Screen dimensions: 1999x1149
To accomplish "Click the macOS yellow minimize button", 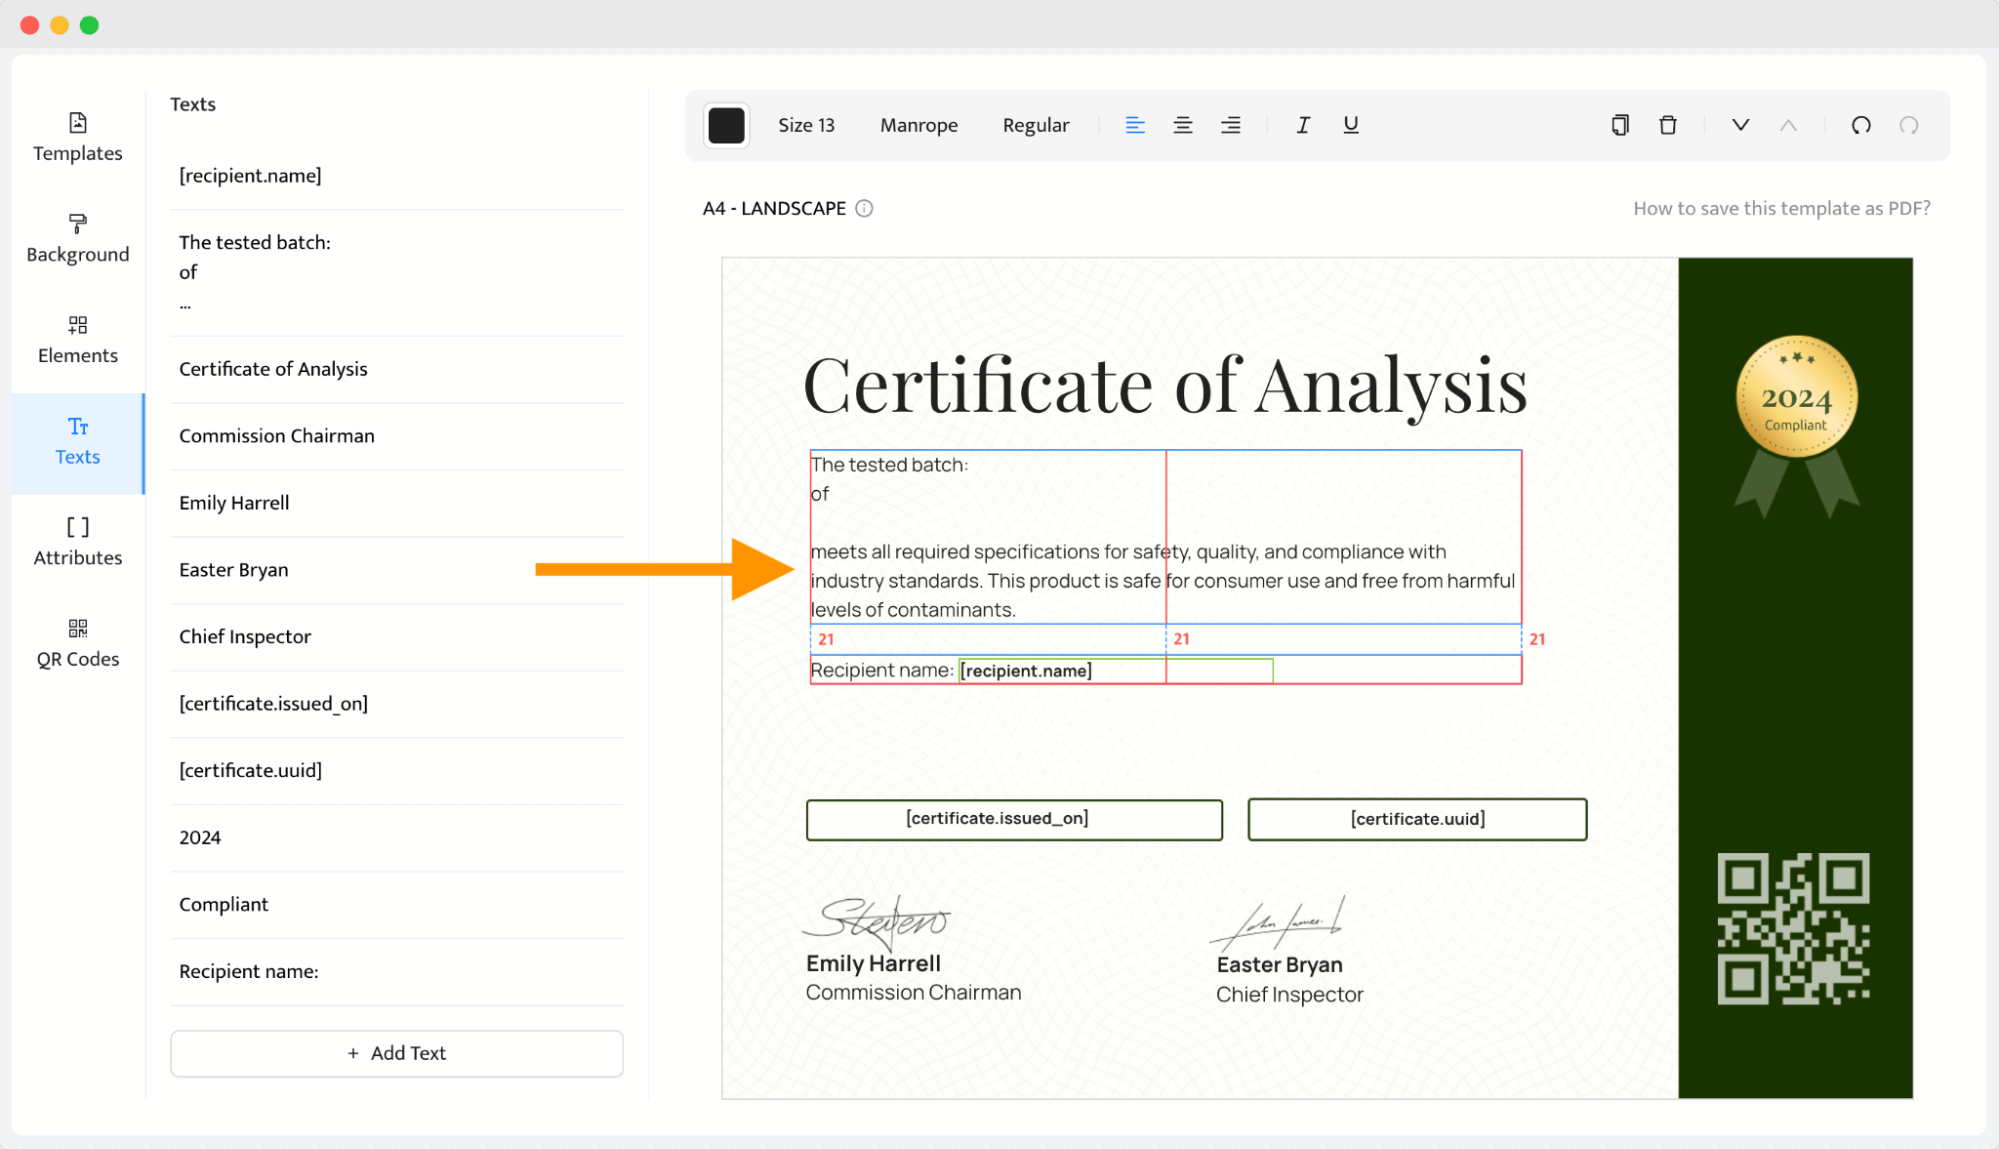I will click(60, 25).
